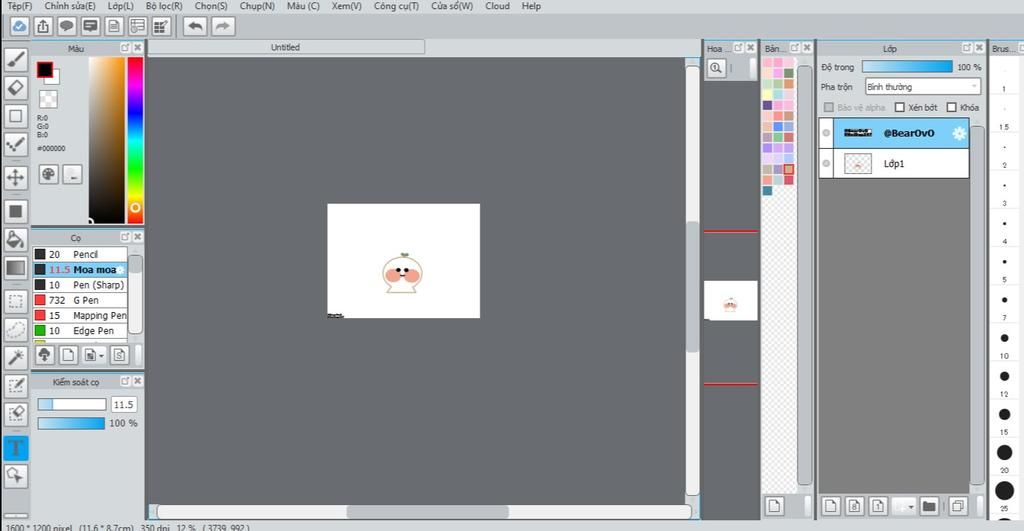The width and height of the screenshot is (1024, 531).
Task: Select the rectangle Shape tool
Action: click(x=16, y=116)
